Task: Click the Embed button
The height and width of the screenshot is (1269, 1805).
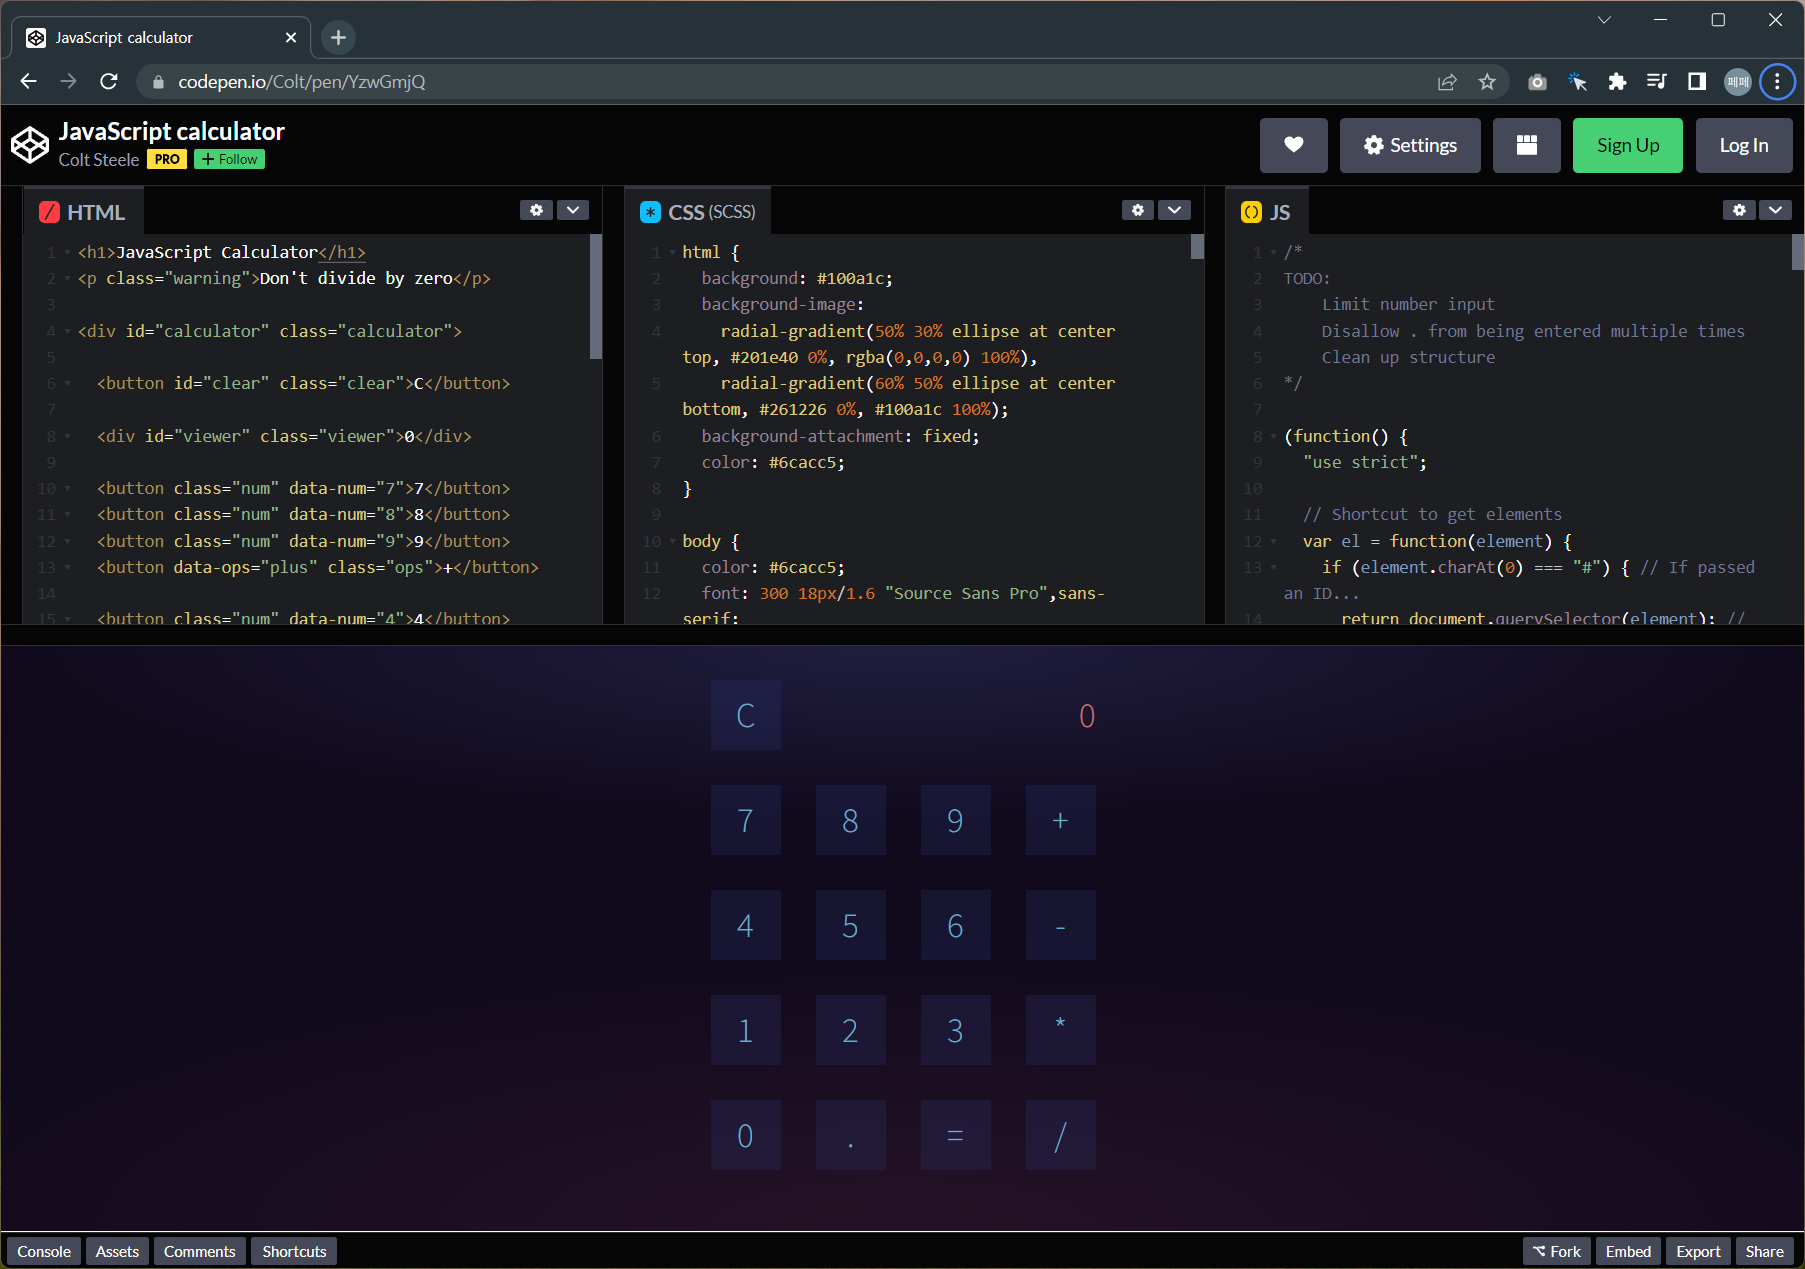Action: [x=1628, y=1251]
